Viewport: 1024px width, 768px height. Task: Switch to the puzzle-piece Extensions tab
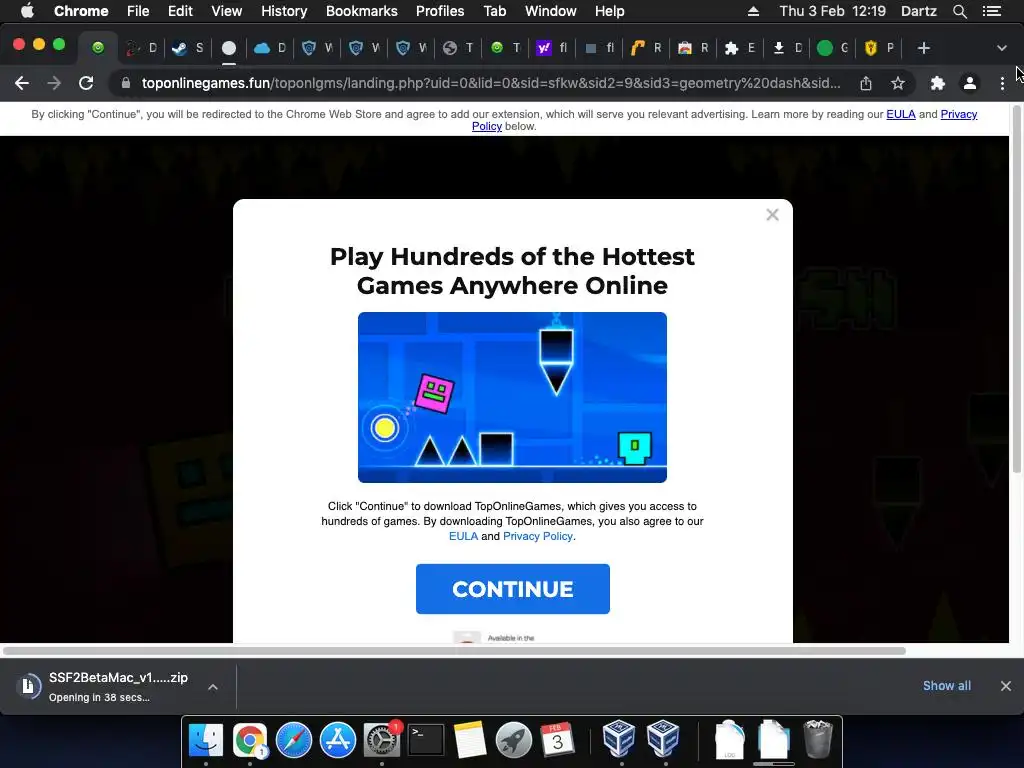pyautogui.click(x=739, y=48)
